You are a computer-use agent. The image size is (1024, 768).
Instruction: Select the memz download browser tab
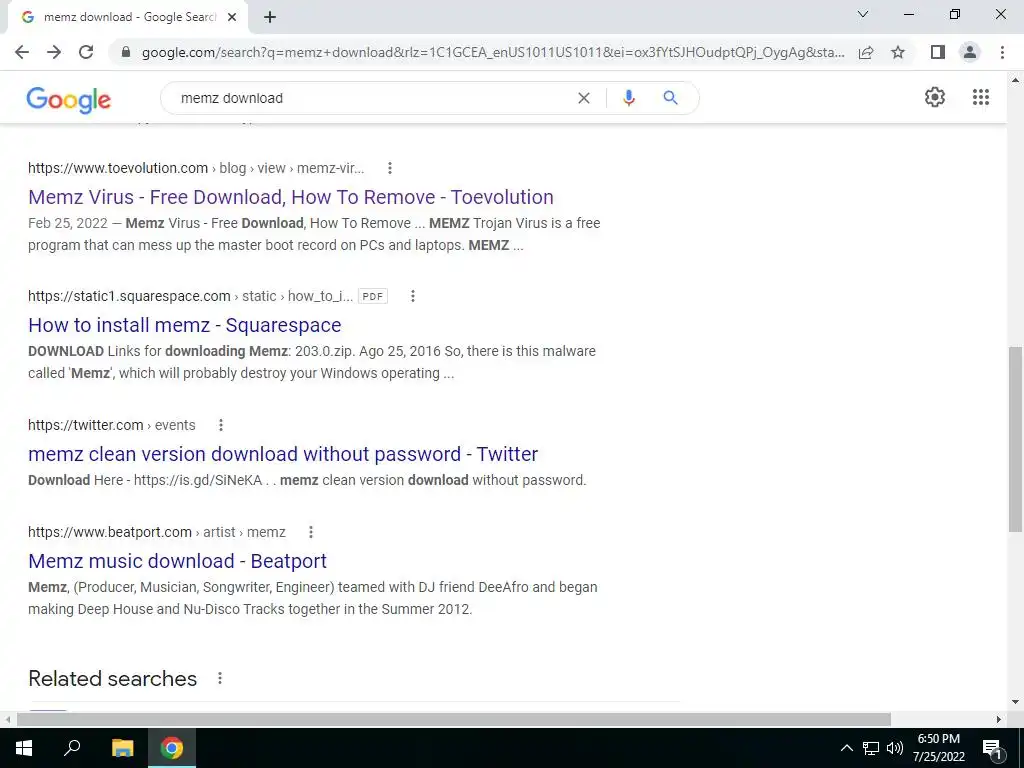point(128,17)
